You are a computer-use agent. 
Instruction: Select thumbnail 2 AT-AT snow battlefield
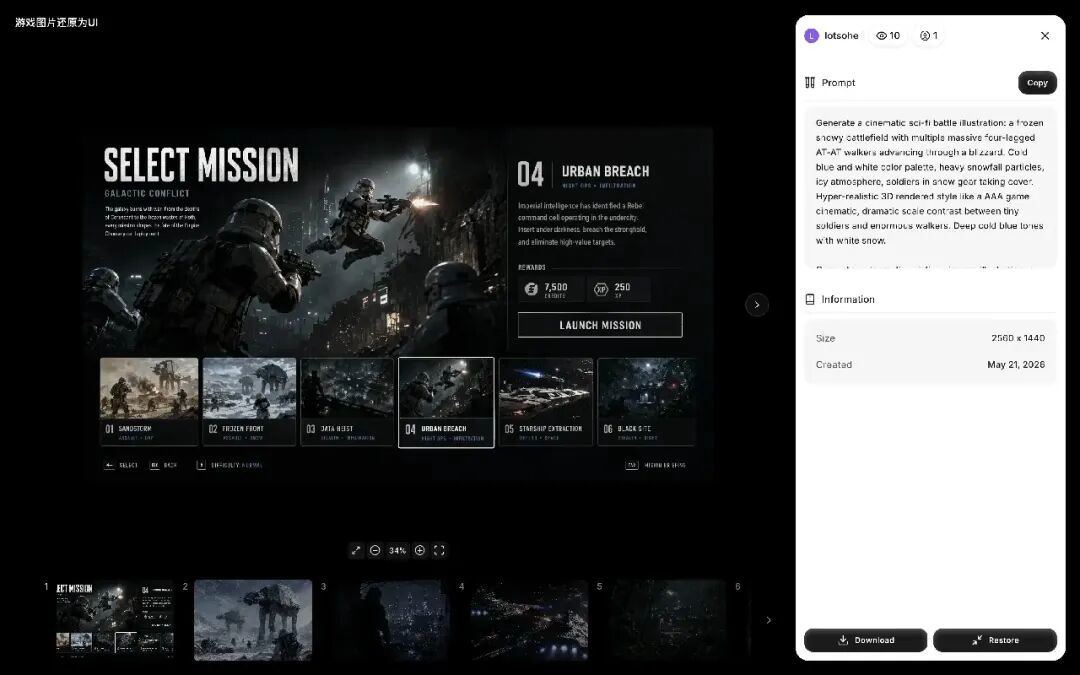pos(253,620)
